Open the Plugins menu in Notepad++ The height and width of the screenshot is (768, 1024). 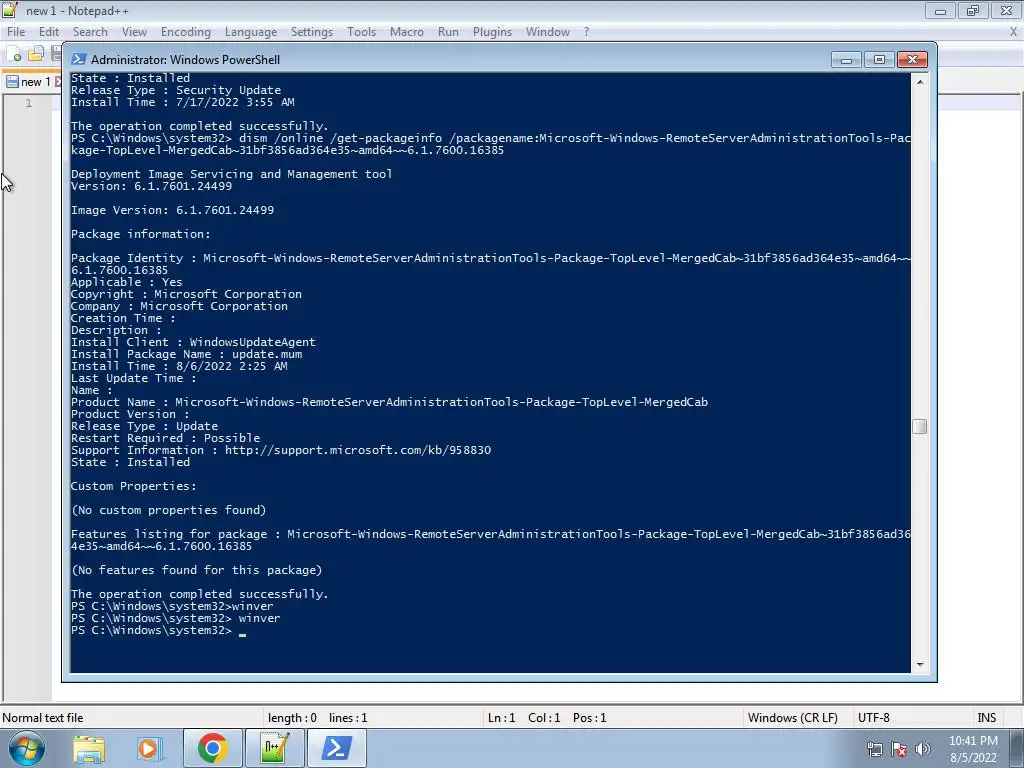coord(492,32)
